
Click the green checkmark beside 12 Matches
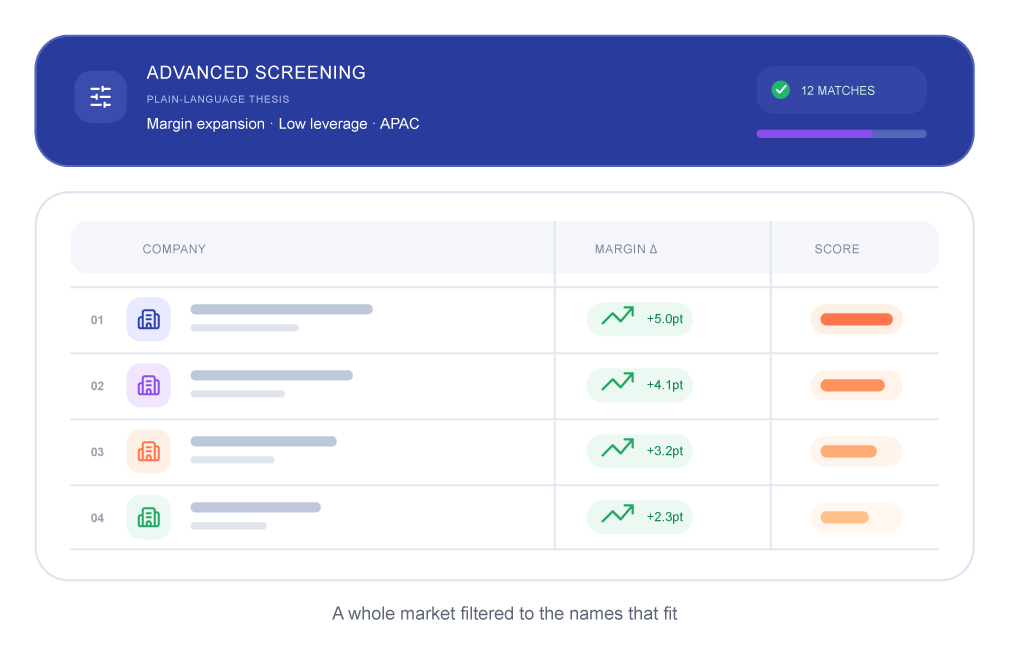point(781,89)
